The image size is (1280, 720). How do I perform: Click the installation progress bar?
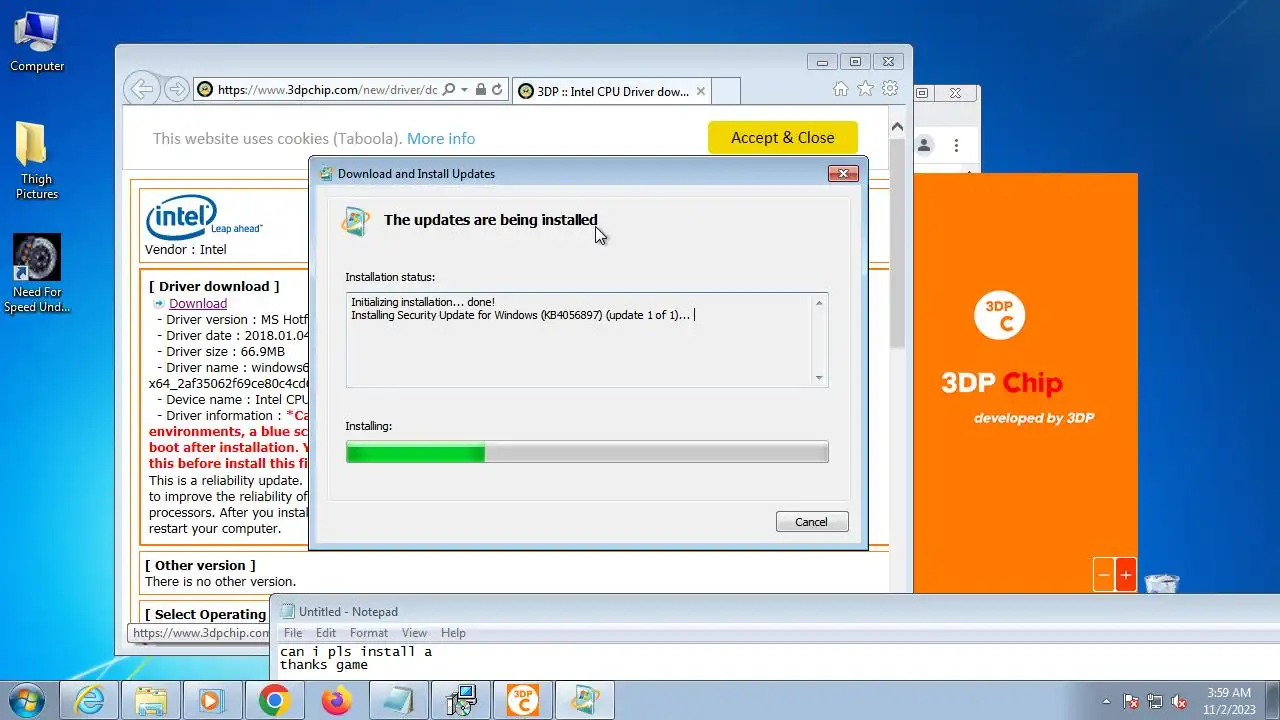[x=587, y=453]
